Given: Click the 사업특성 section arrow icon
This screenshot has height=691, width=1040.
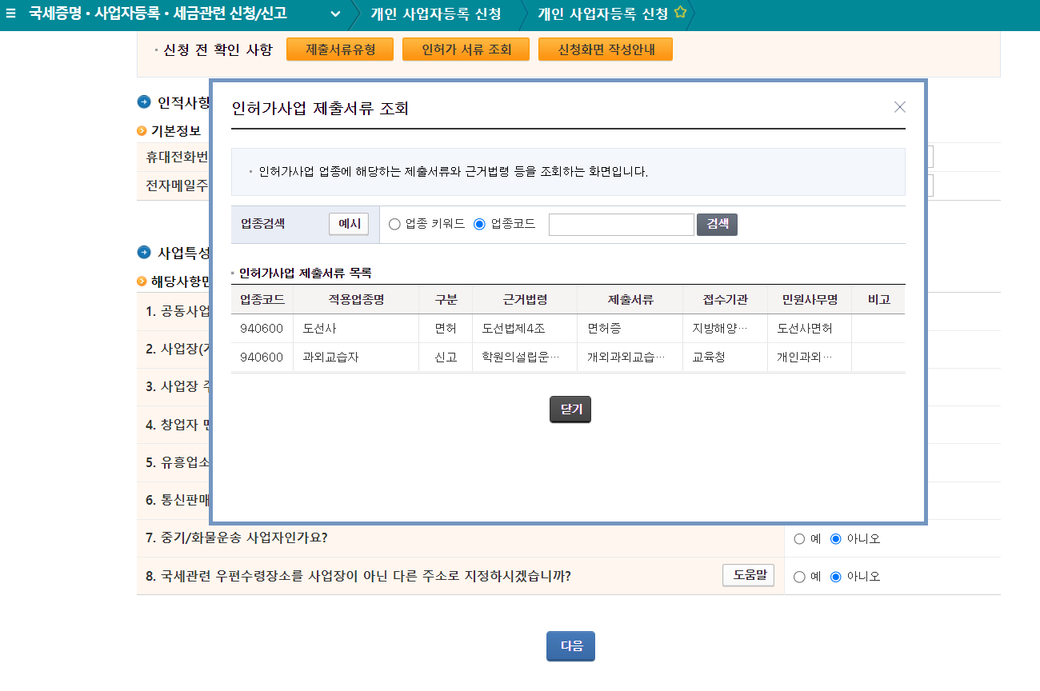Looking at the screenshot, I should click(x=144, y=252).
